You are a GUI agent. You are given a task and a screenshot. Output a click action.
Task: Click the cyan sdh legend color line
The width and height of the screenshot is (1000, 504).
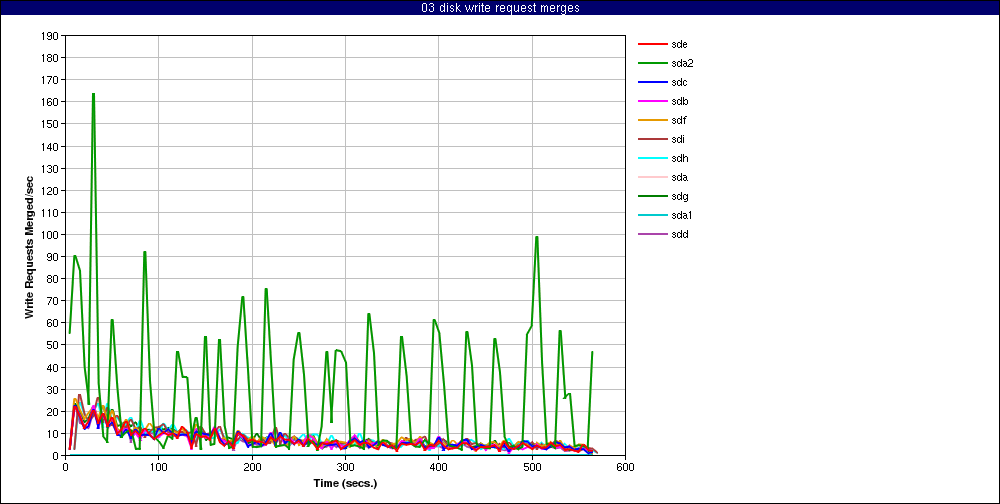(652, 158)
